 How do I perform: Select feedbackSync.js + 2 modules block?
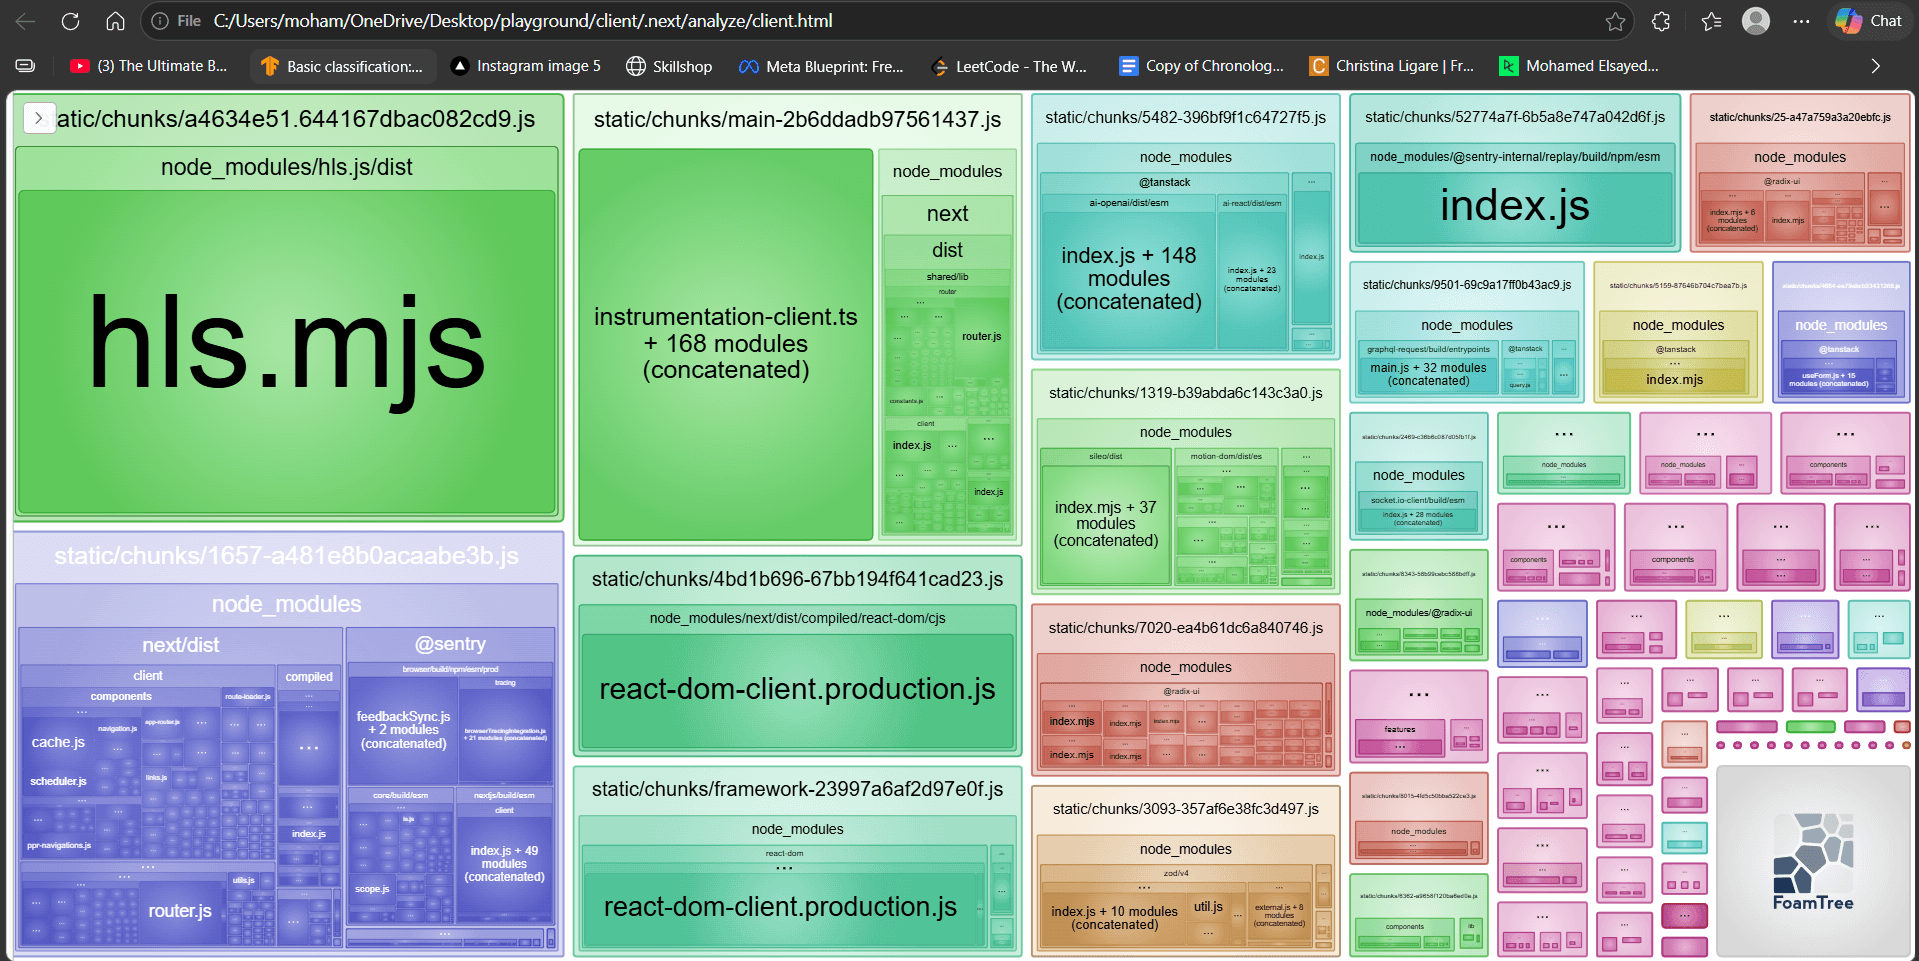coord(403,730)
